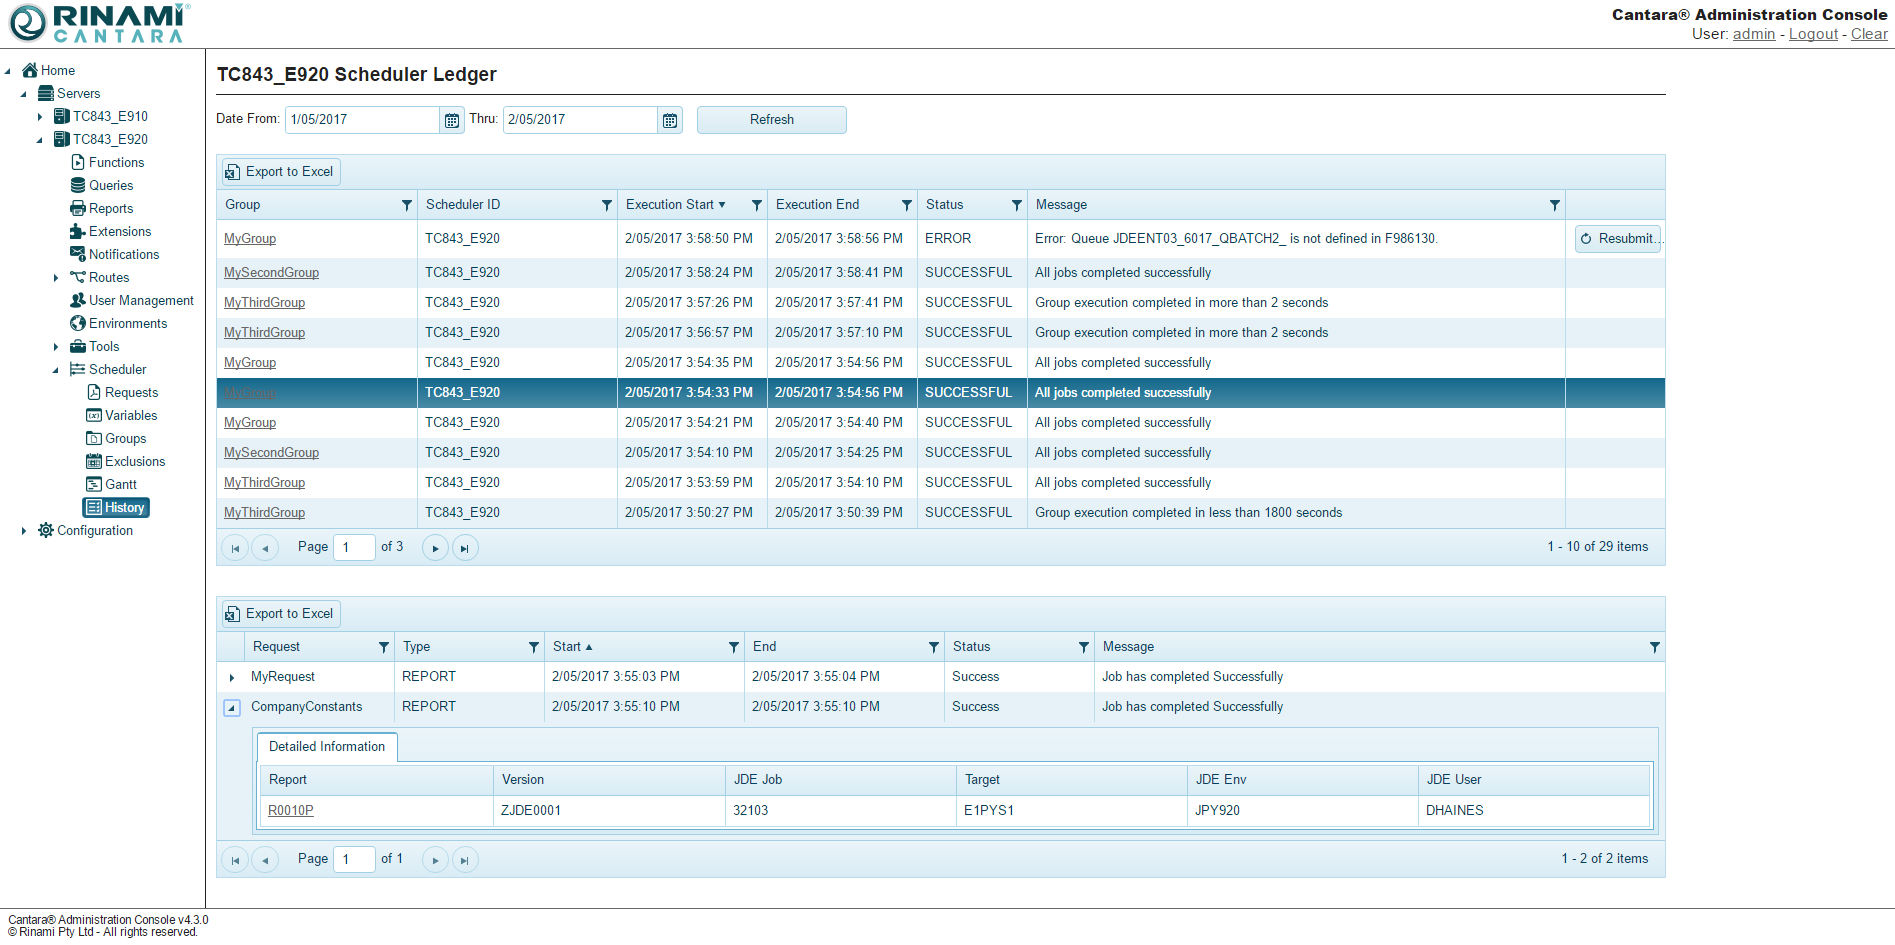The width and height of the screenshot is (1895, 945).
Task: Click the Status column filter icon
Action: (1016, 205)
